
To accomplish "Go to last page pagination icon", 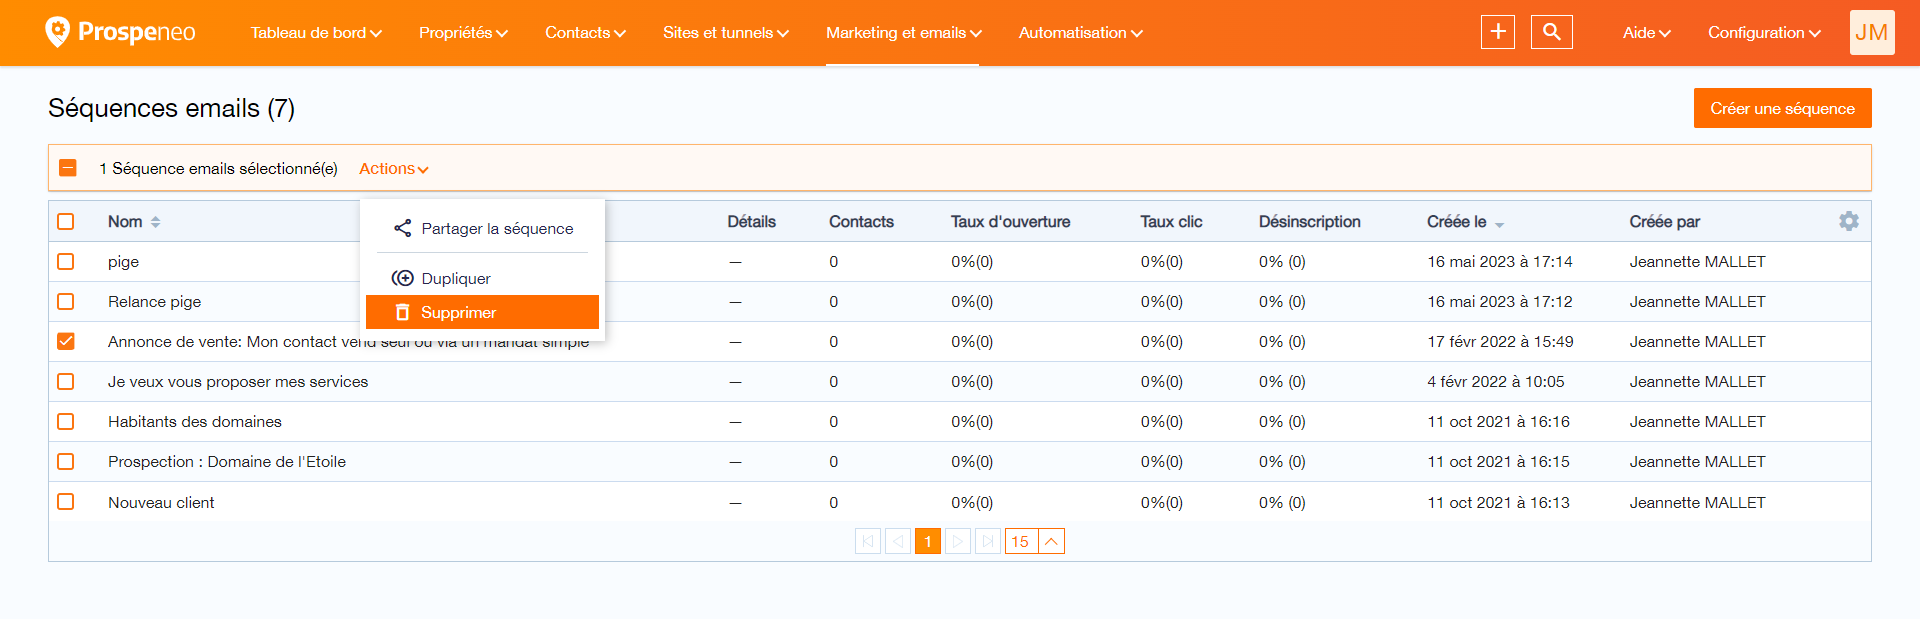I will point(988,541).
